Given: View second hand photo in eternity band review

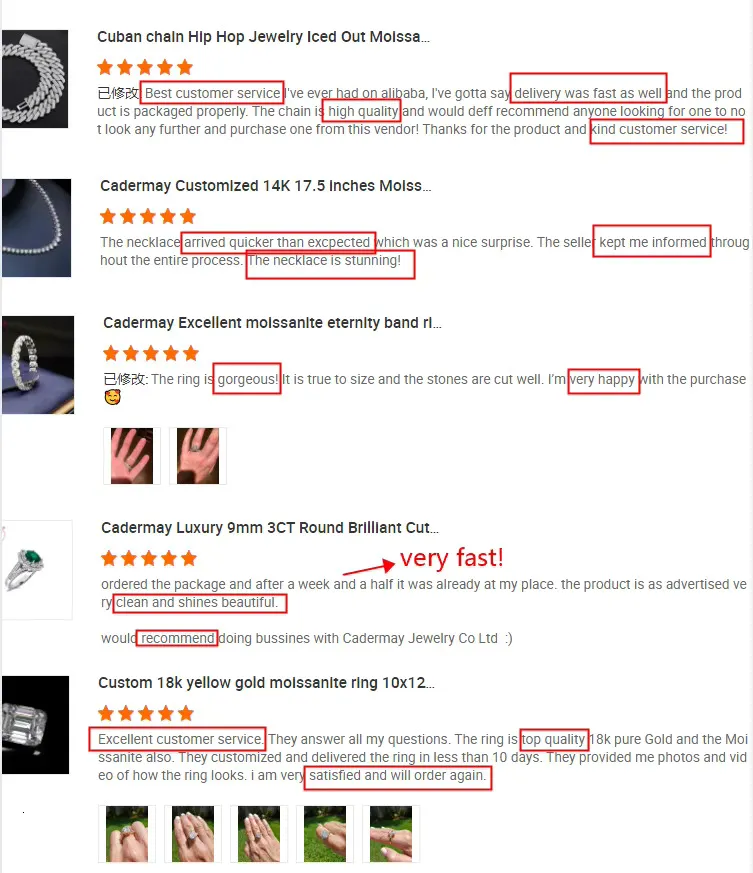Looking at the screenshot, I should [x=198, y=456].
